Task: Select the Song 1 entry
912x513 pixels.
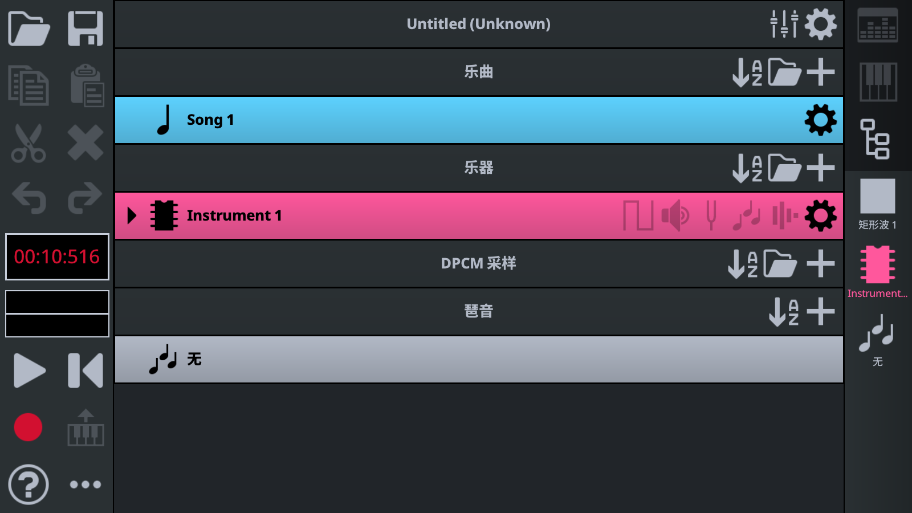Action: click(x=400, y=120)
